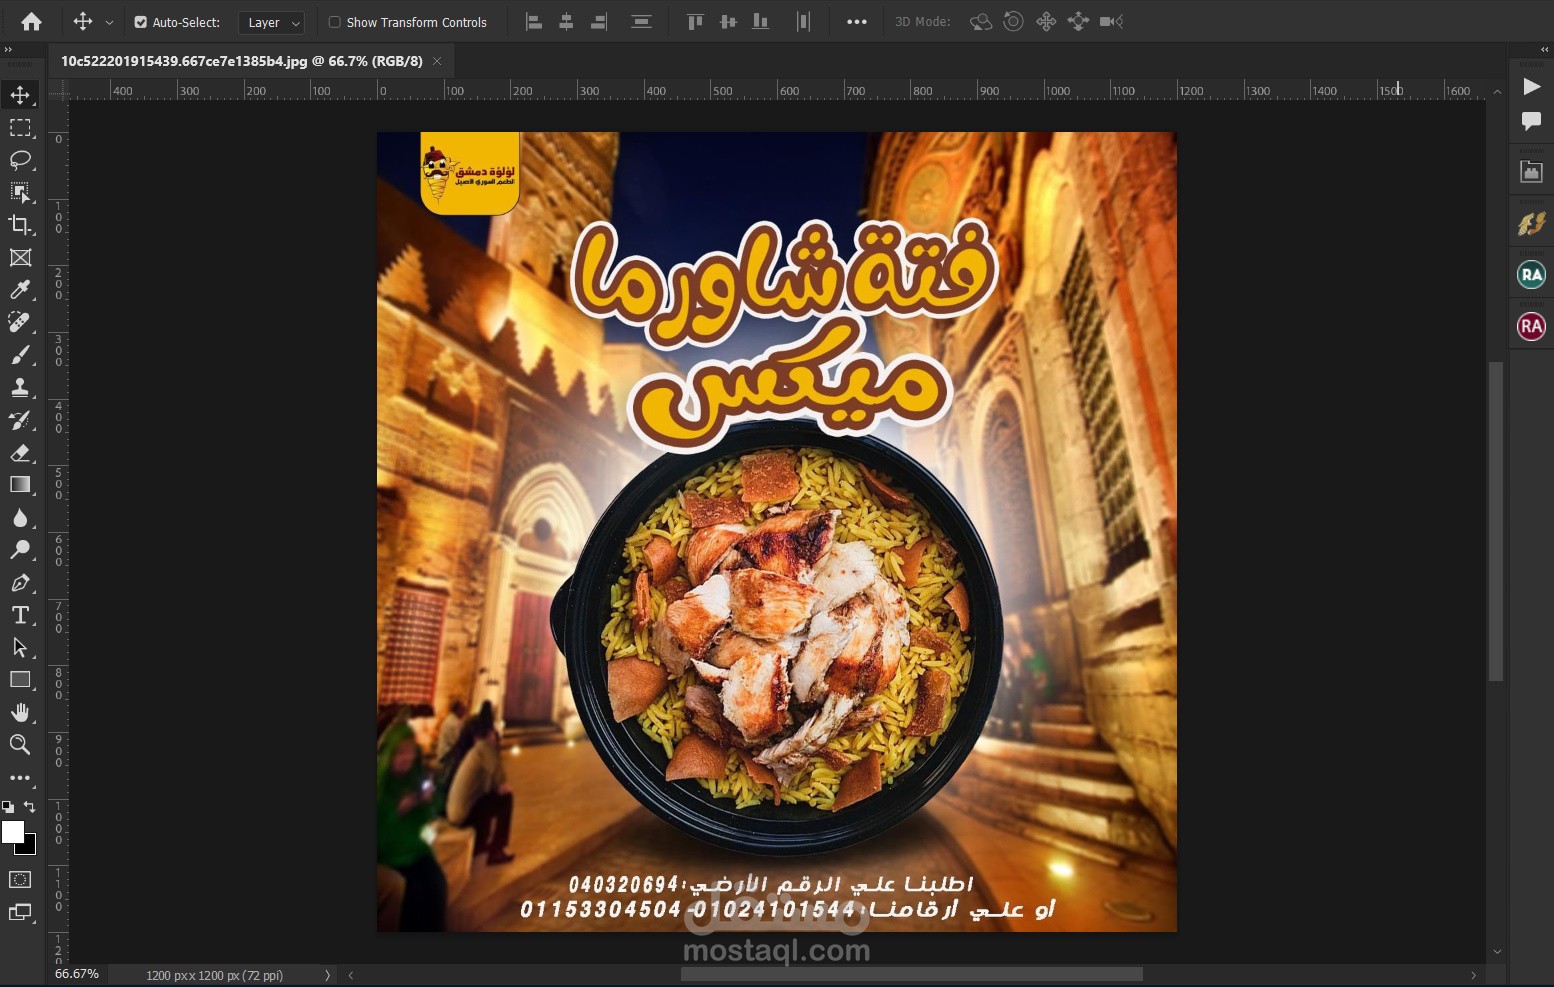Select the Zoom tool
Screen dimensions: 1554x987
(20, 744)
